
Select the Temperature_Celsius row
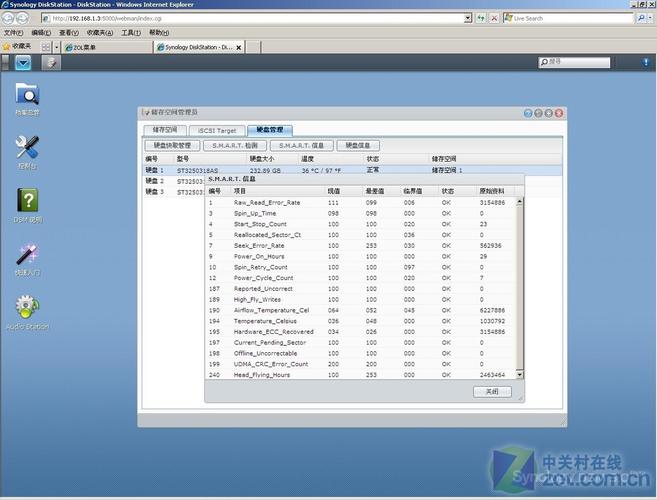[360, 321]
